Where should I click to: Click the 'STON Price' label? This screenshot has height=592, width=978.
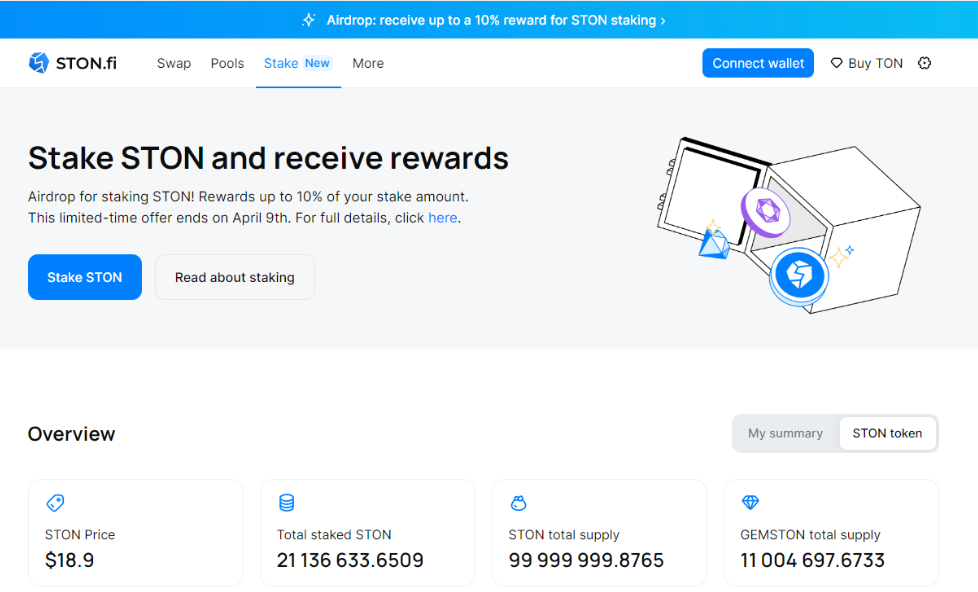80,535
